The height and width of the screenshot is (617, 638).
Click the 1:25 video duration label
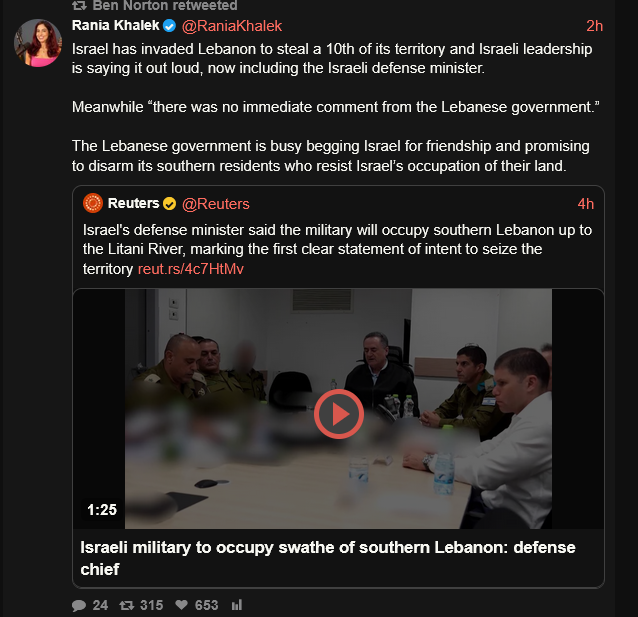coord(102,509)
